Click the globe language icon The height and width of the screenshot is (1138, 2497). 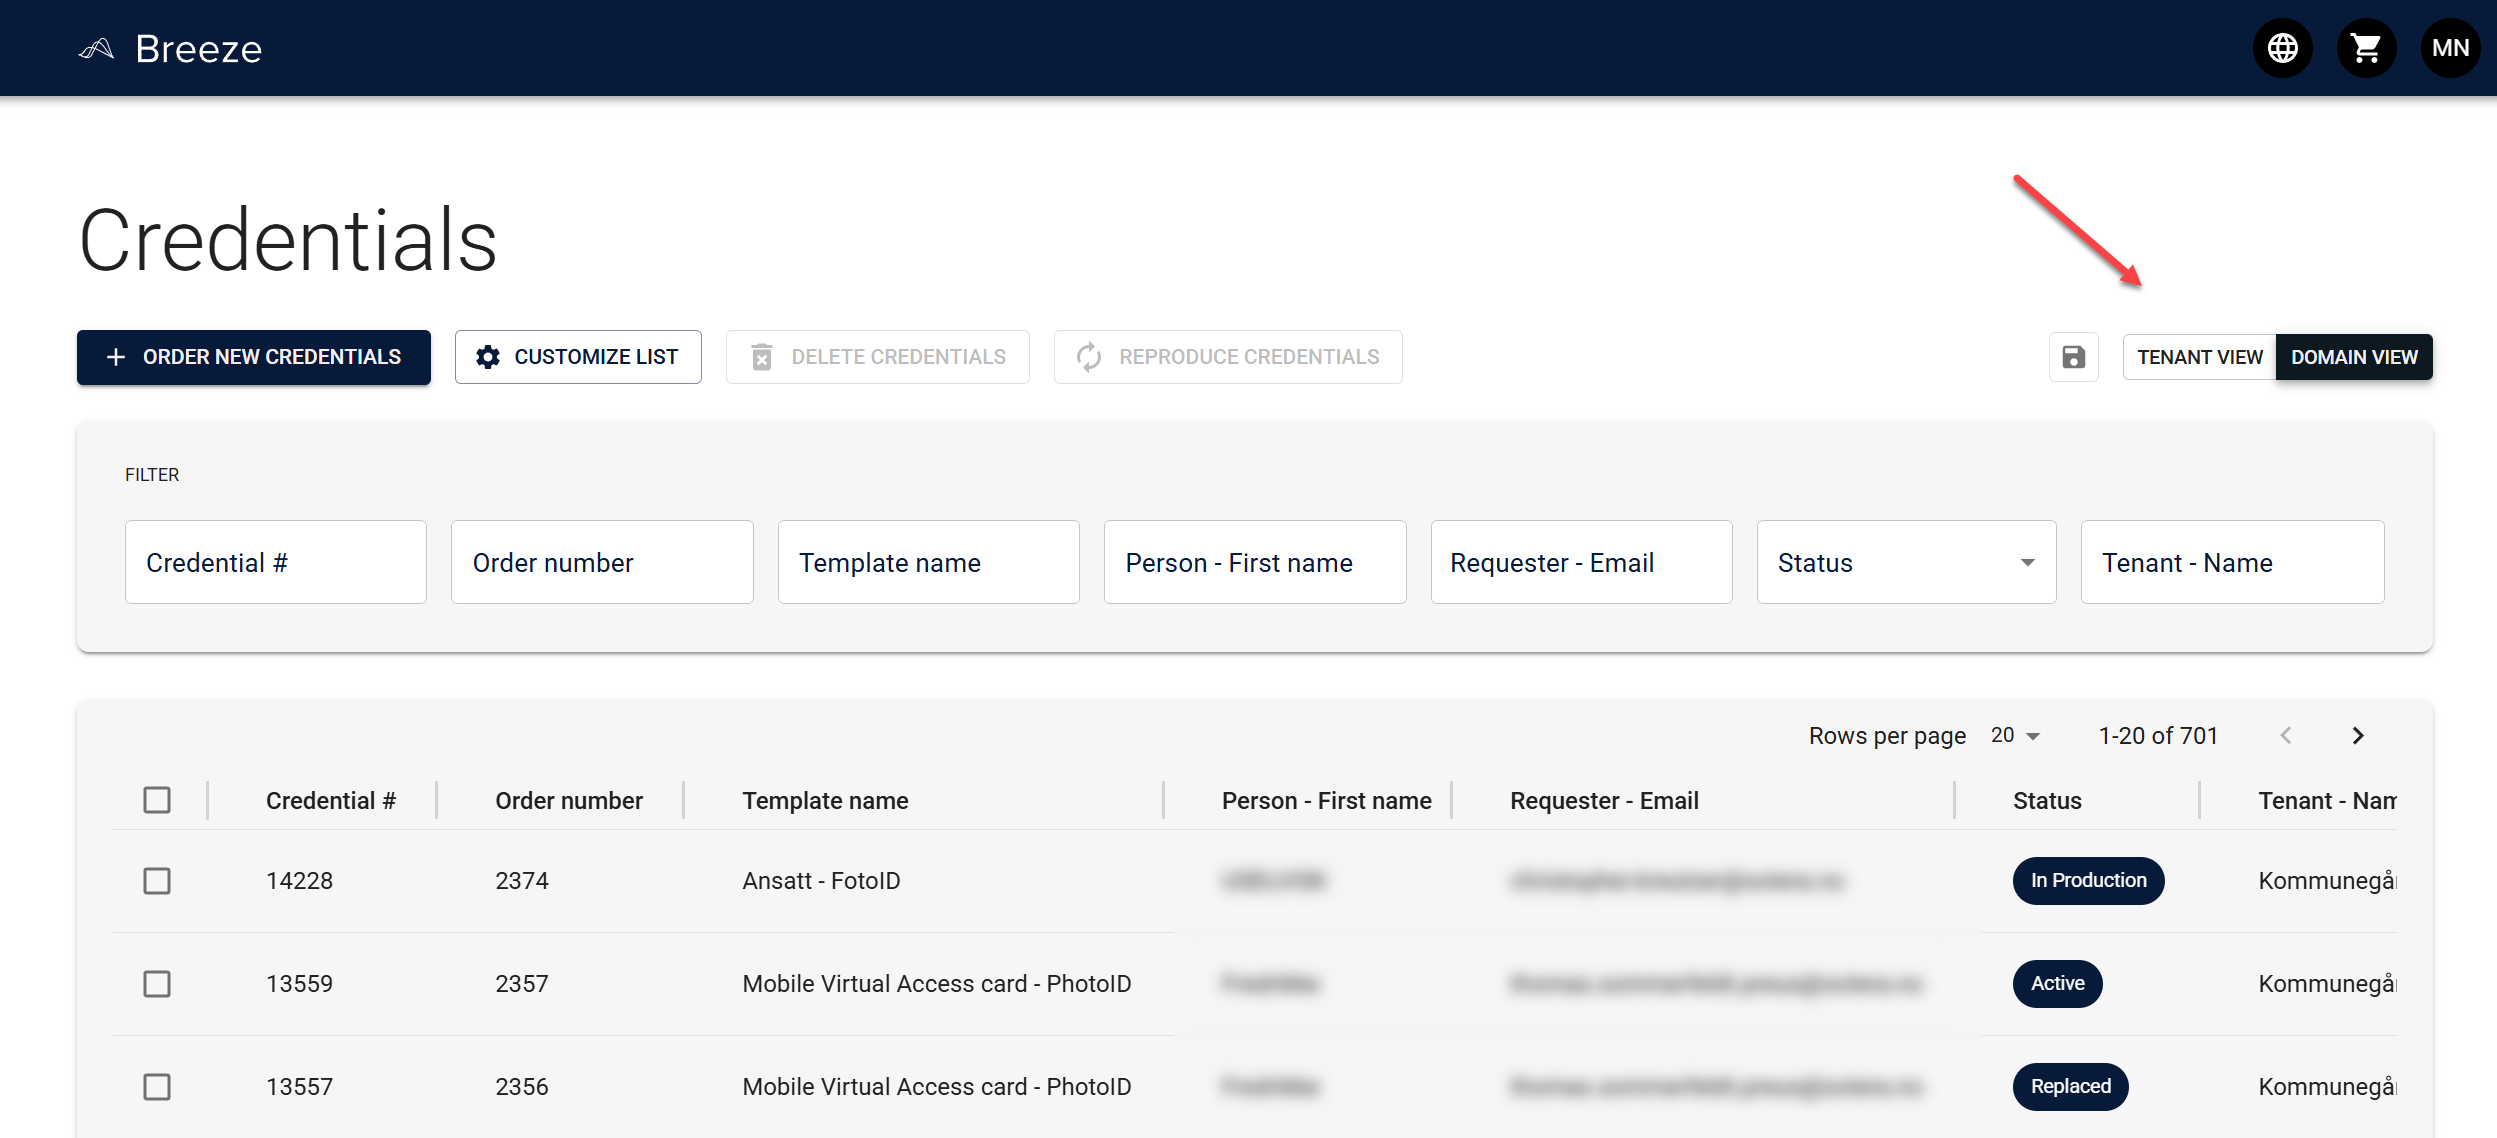(x=2282, y=47)
